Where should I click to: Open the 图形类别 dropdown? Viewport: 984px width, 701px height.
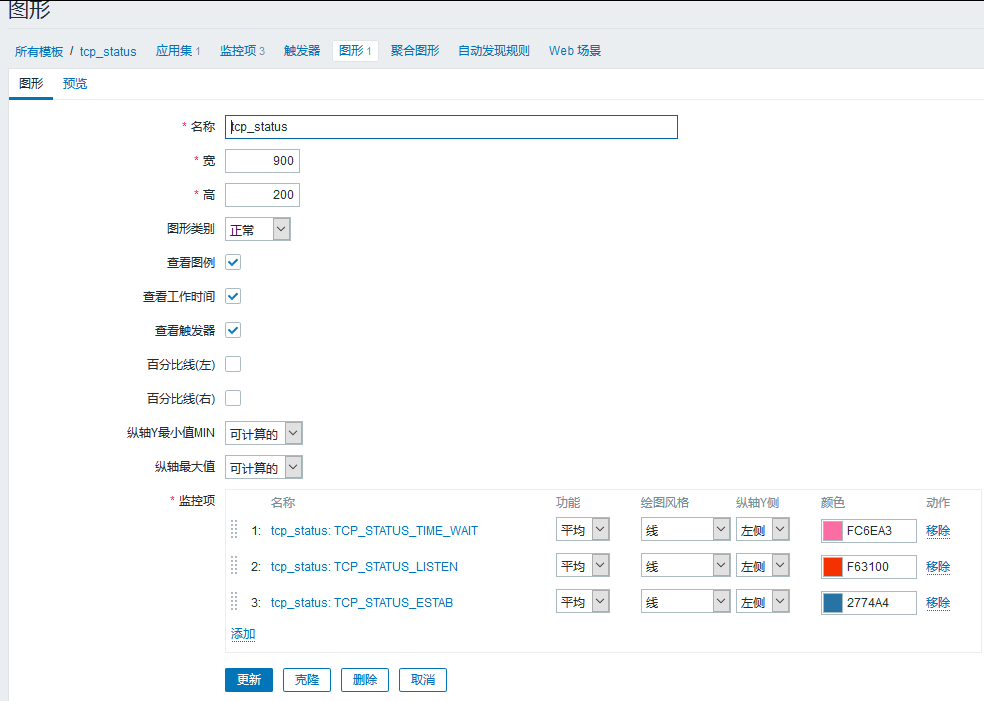(x=258, y=229)
